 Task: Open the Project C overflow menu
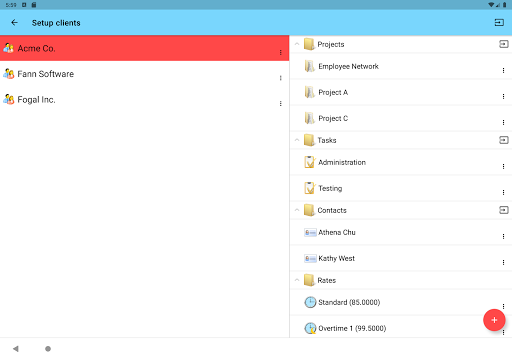(x=503, y=122)
